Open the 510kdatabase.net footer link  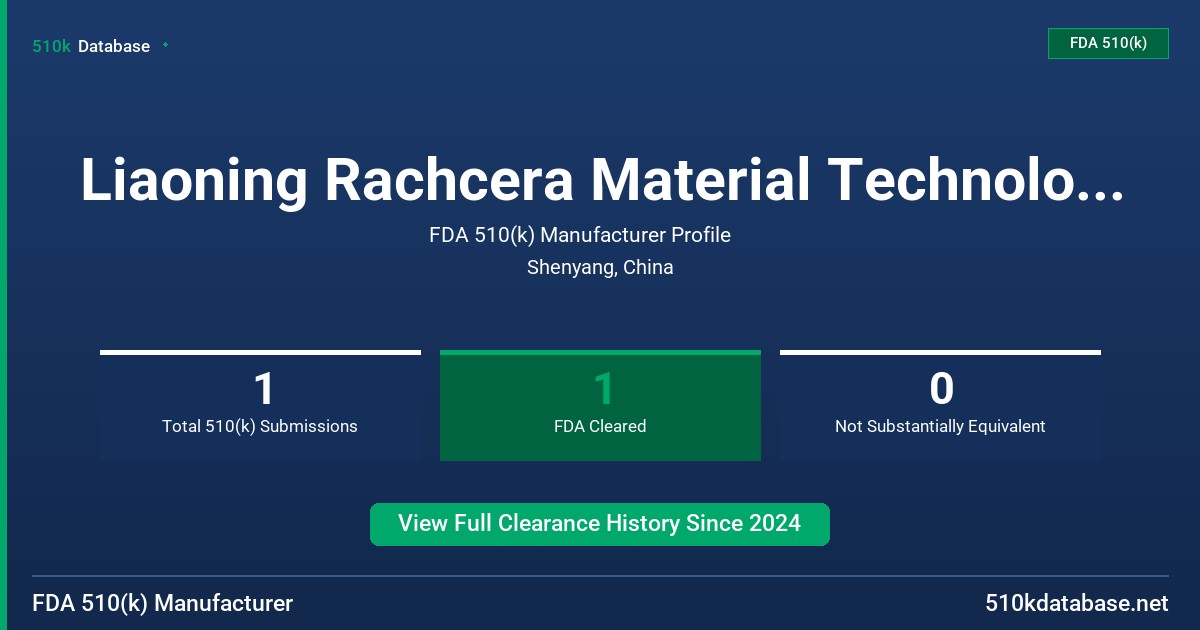(1076, 603)
